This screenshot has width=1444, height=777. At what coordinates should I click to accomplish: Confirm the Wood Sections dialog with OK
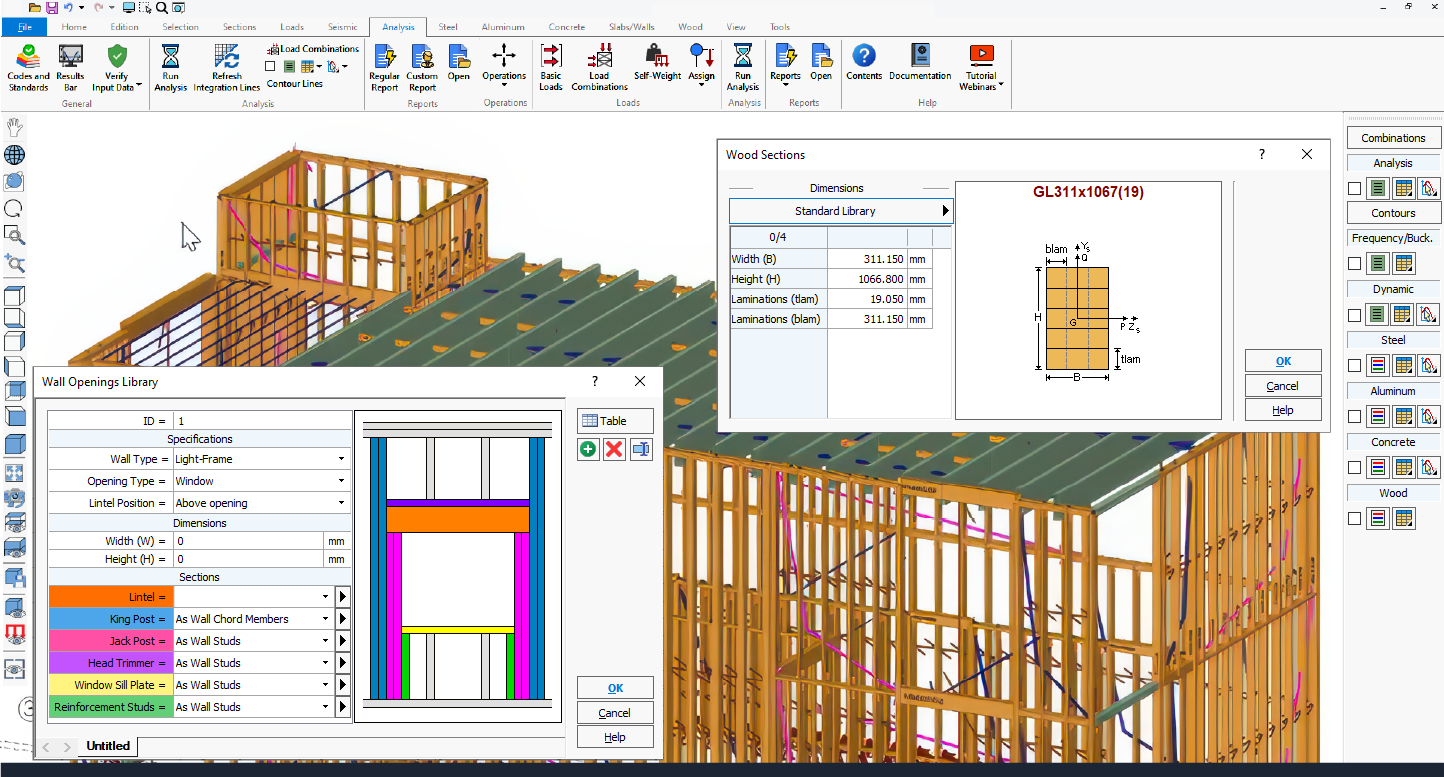(x=1283, y=361)
